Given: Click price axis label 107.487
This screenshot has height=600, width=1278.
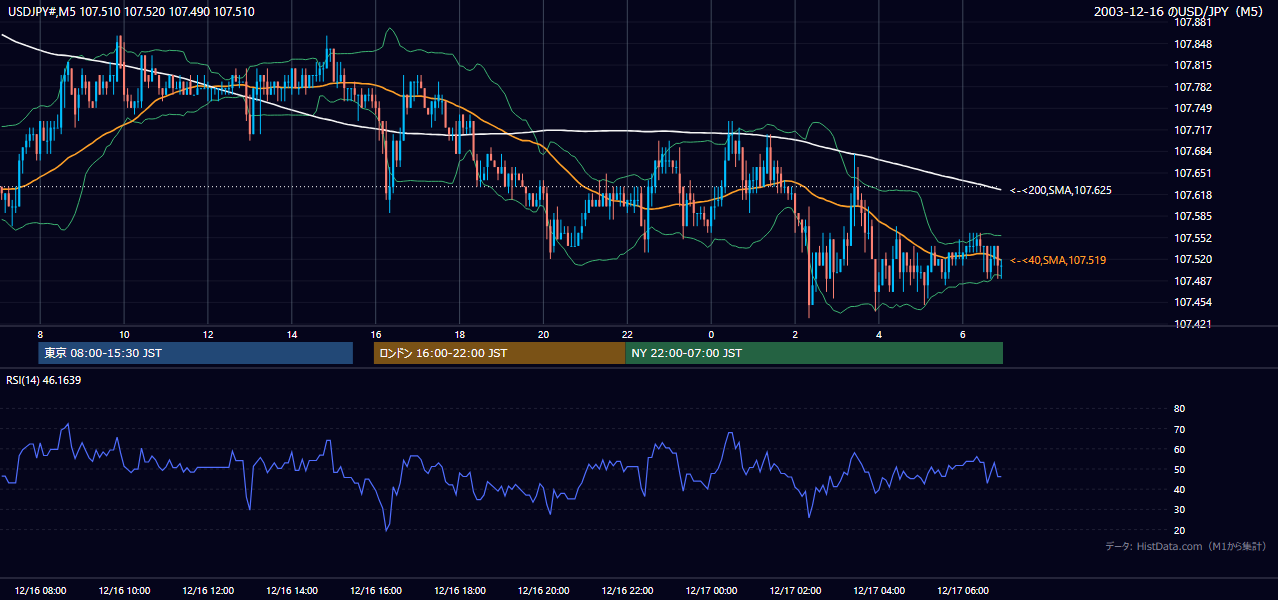Looking at the screenshot, I should click(x=1193, y=281).
